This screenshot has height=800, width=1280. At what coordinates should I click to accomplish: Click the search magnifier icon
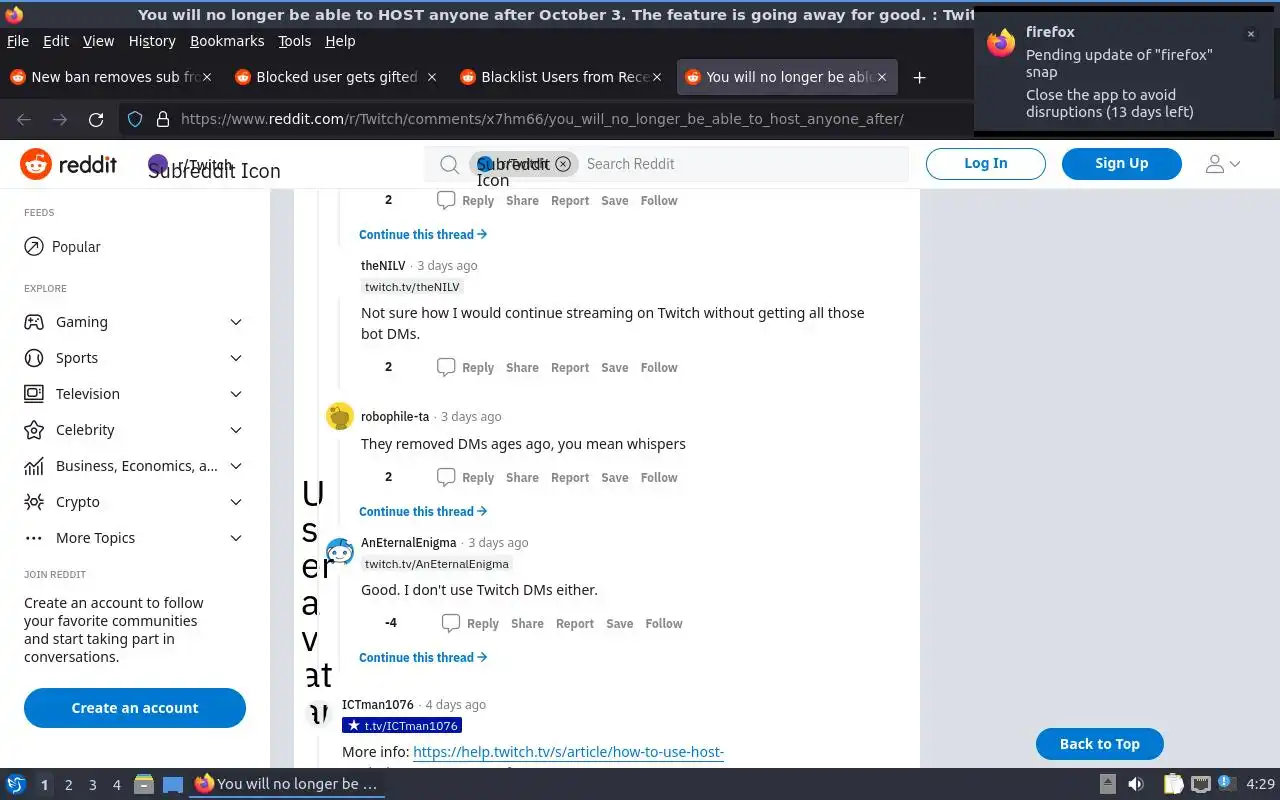click(450, 164)
